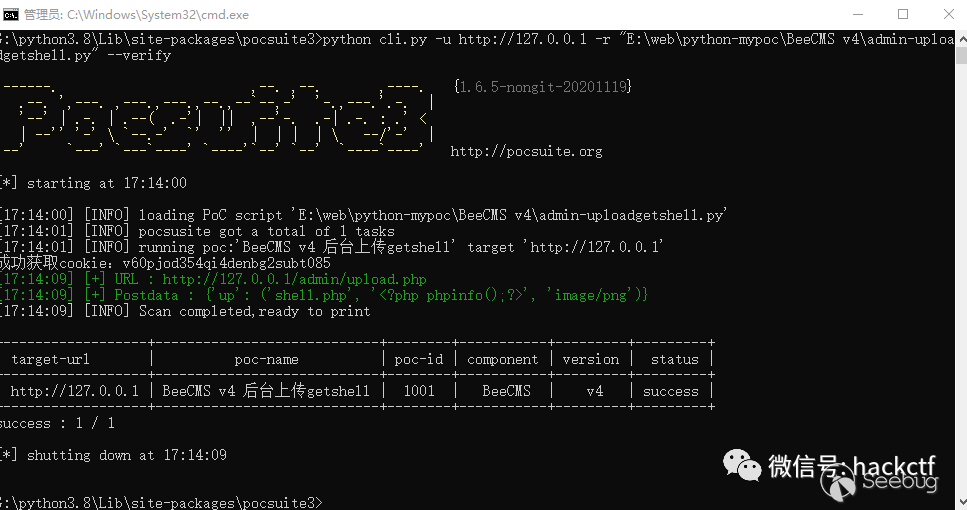This screenshot has width=967, height=510.
Task: Minimize the cmd.exe window
Action: tap(858, 14)
